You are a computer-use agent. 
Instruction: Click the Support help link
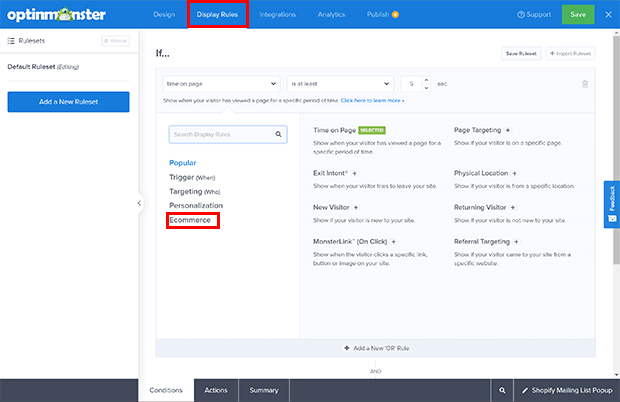point(534,15)
